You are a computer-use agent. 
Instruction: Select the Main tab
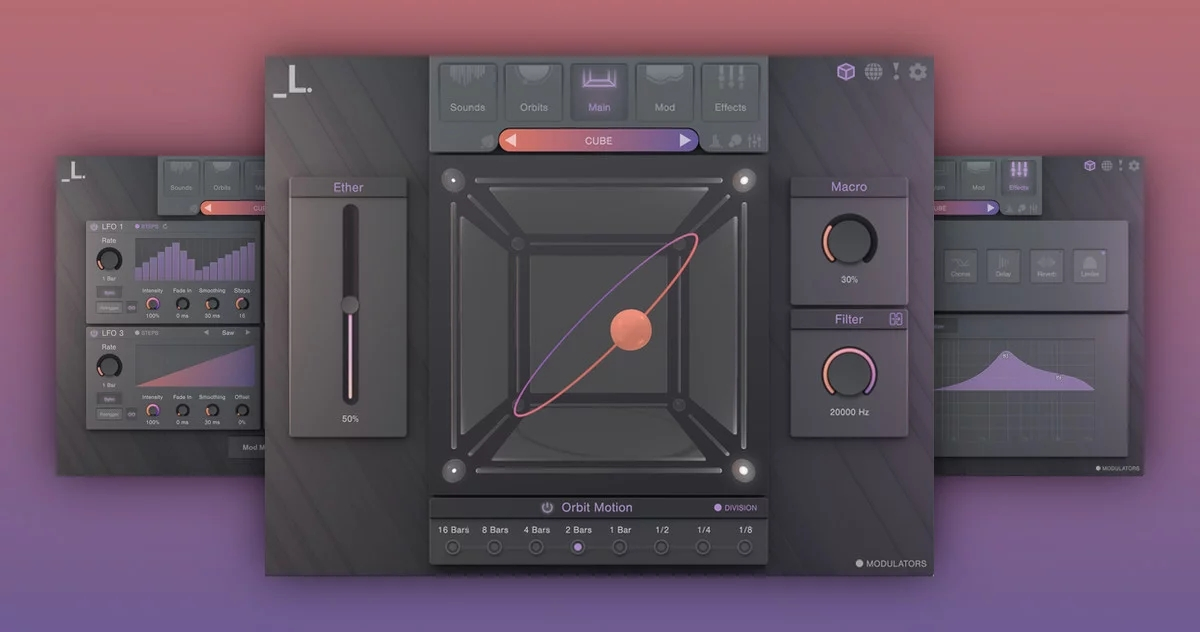[x=598, y=90]
